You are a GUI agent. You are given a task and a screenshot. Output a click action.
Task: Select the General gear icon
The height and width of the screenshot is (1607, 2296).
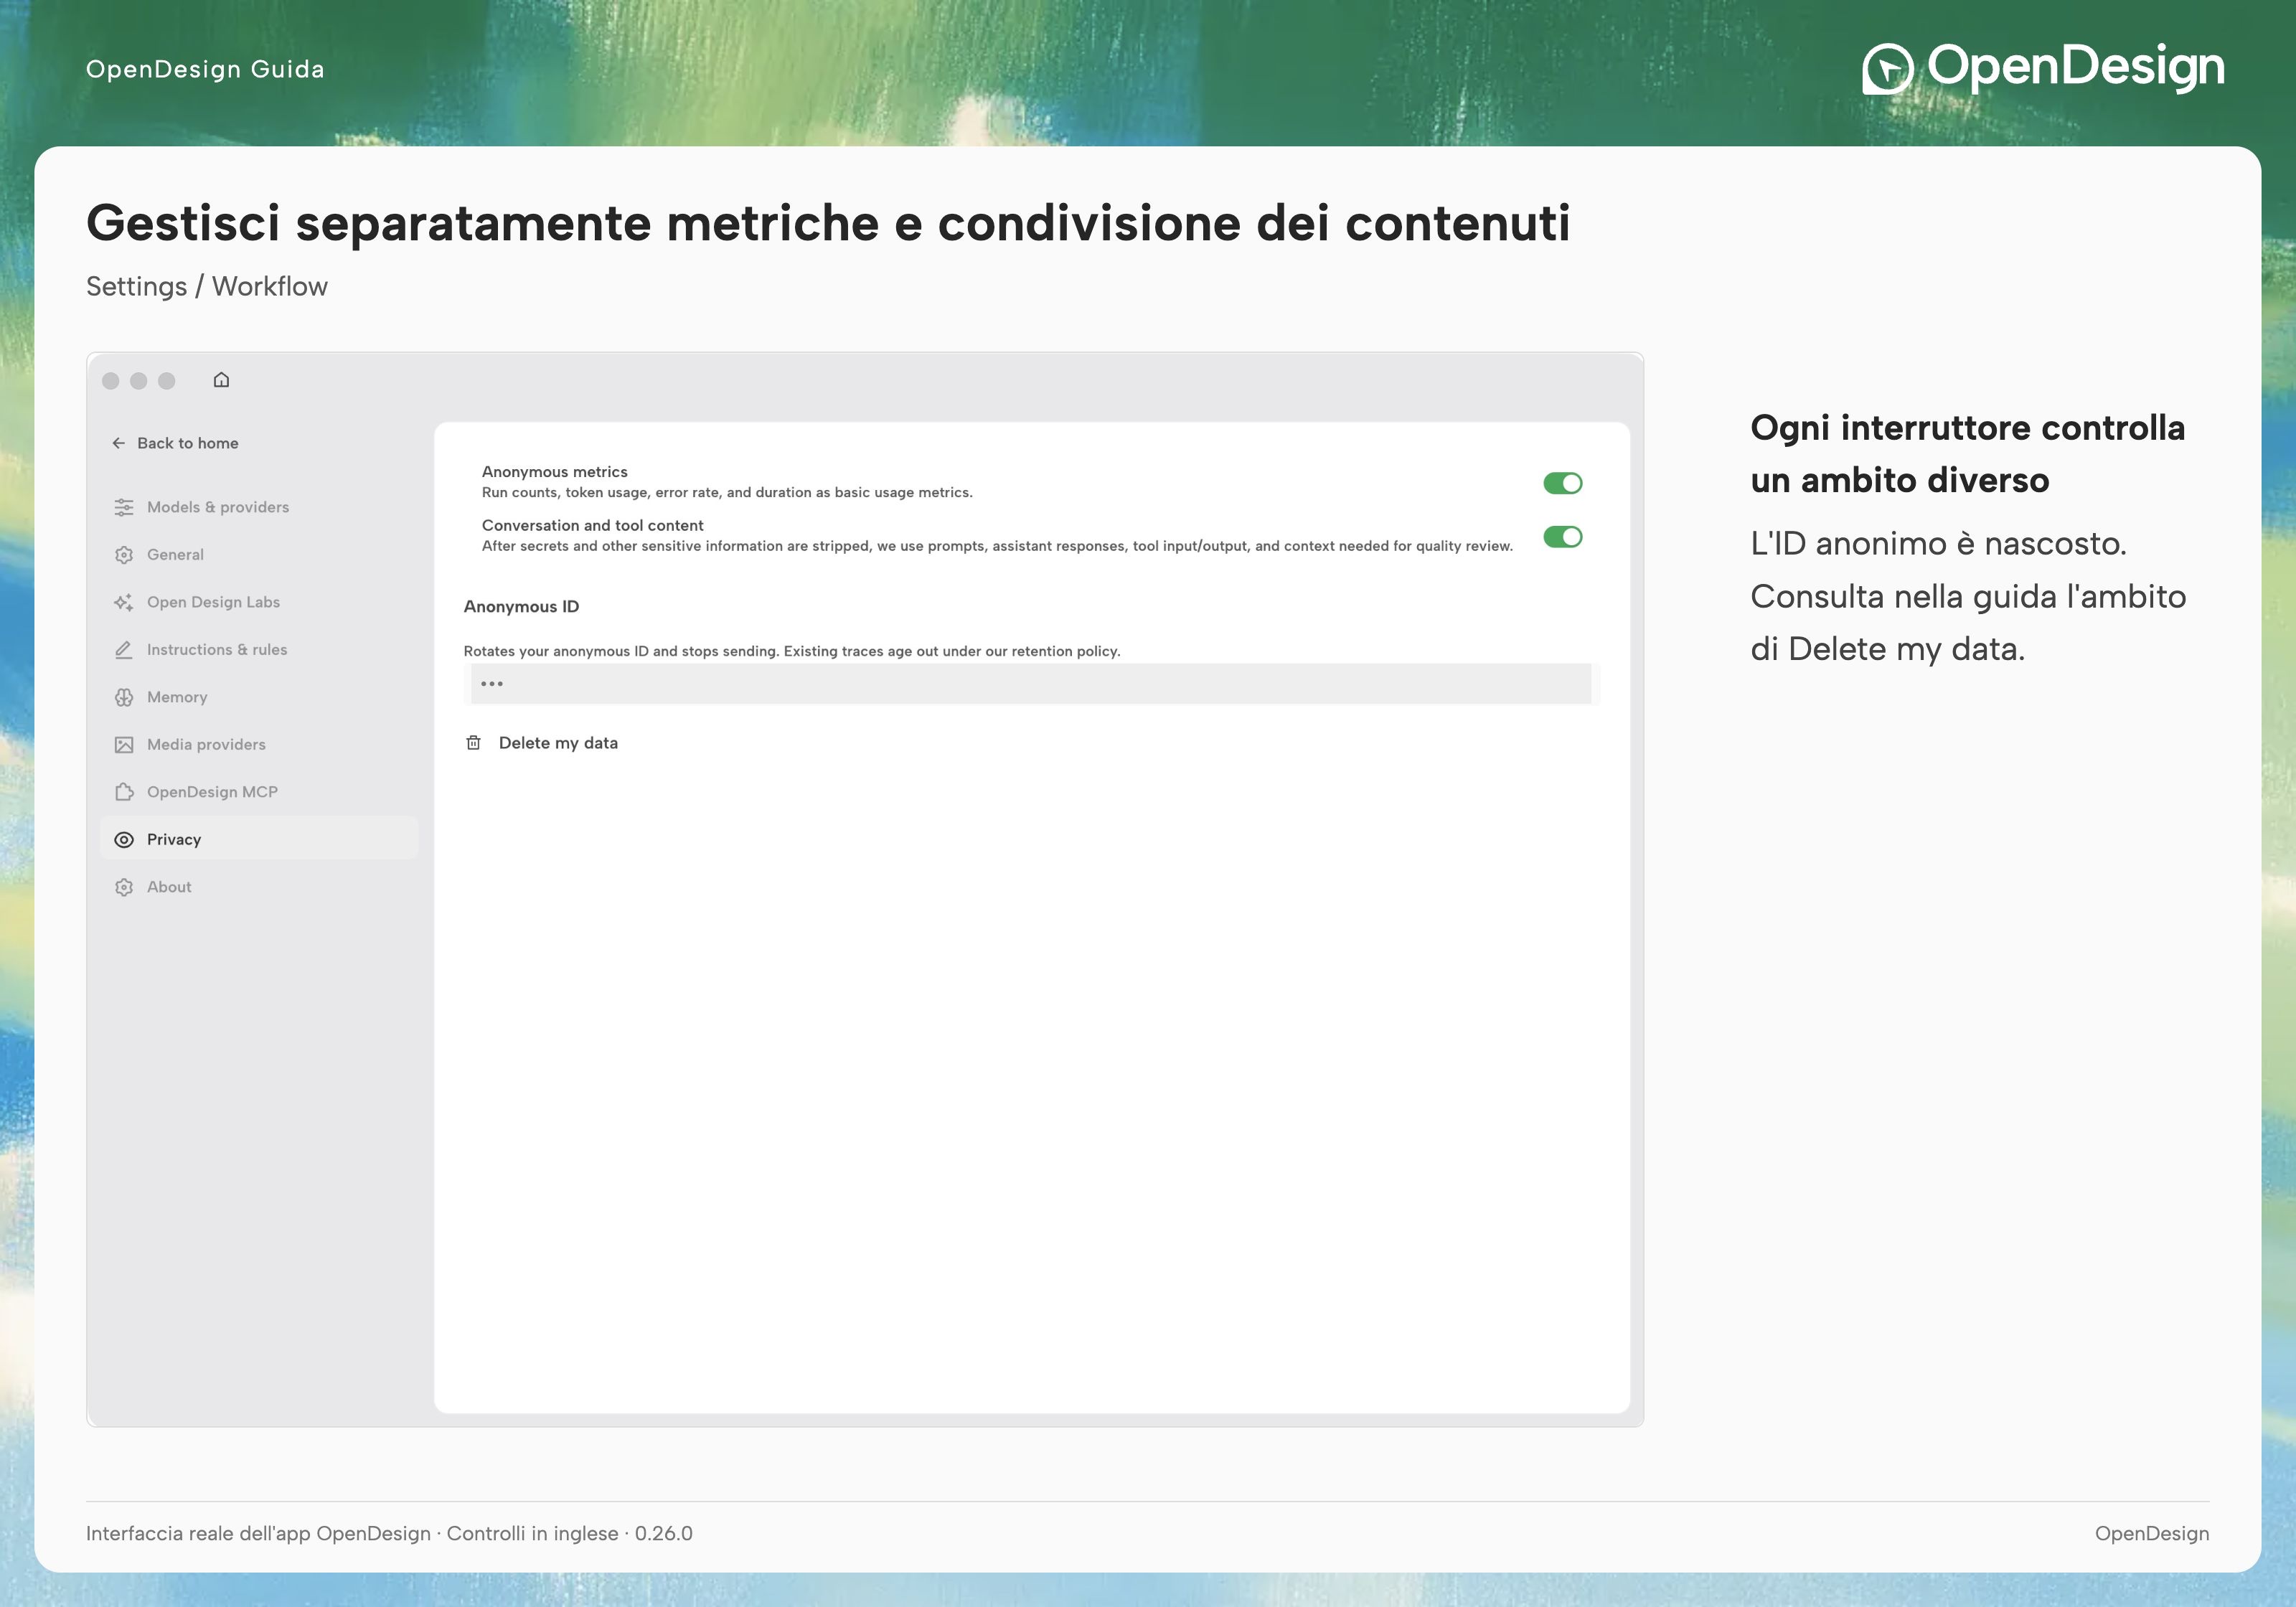point(124,555)
